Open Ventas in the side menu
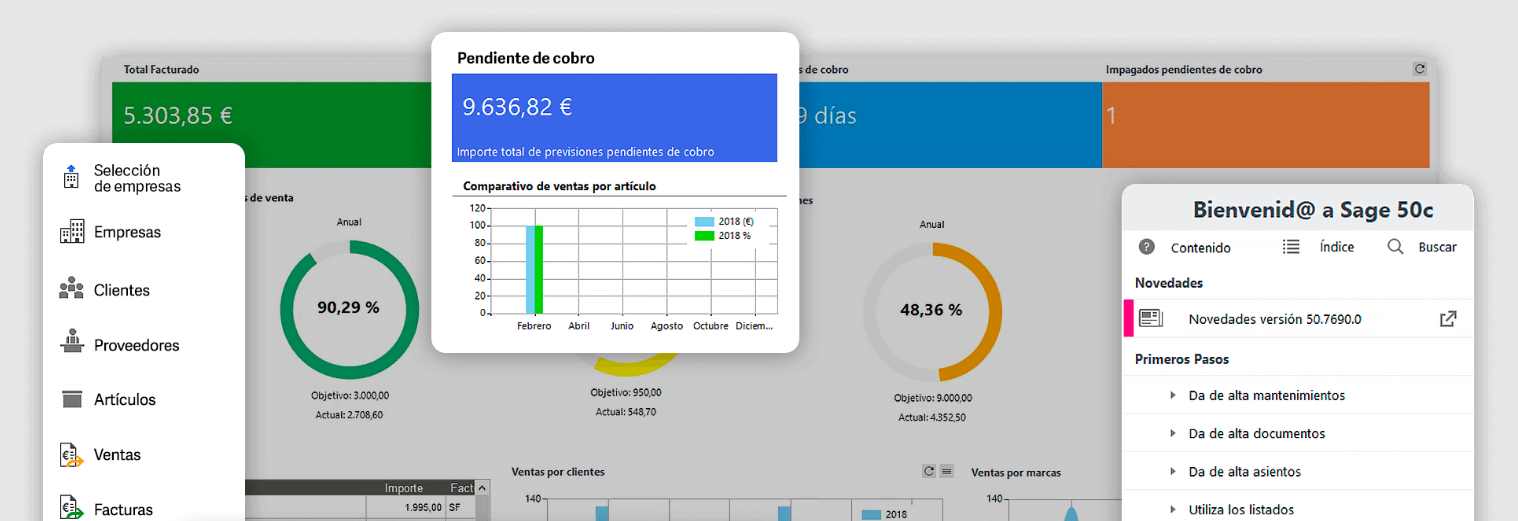 click(x=117, y=454)
